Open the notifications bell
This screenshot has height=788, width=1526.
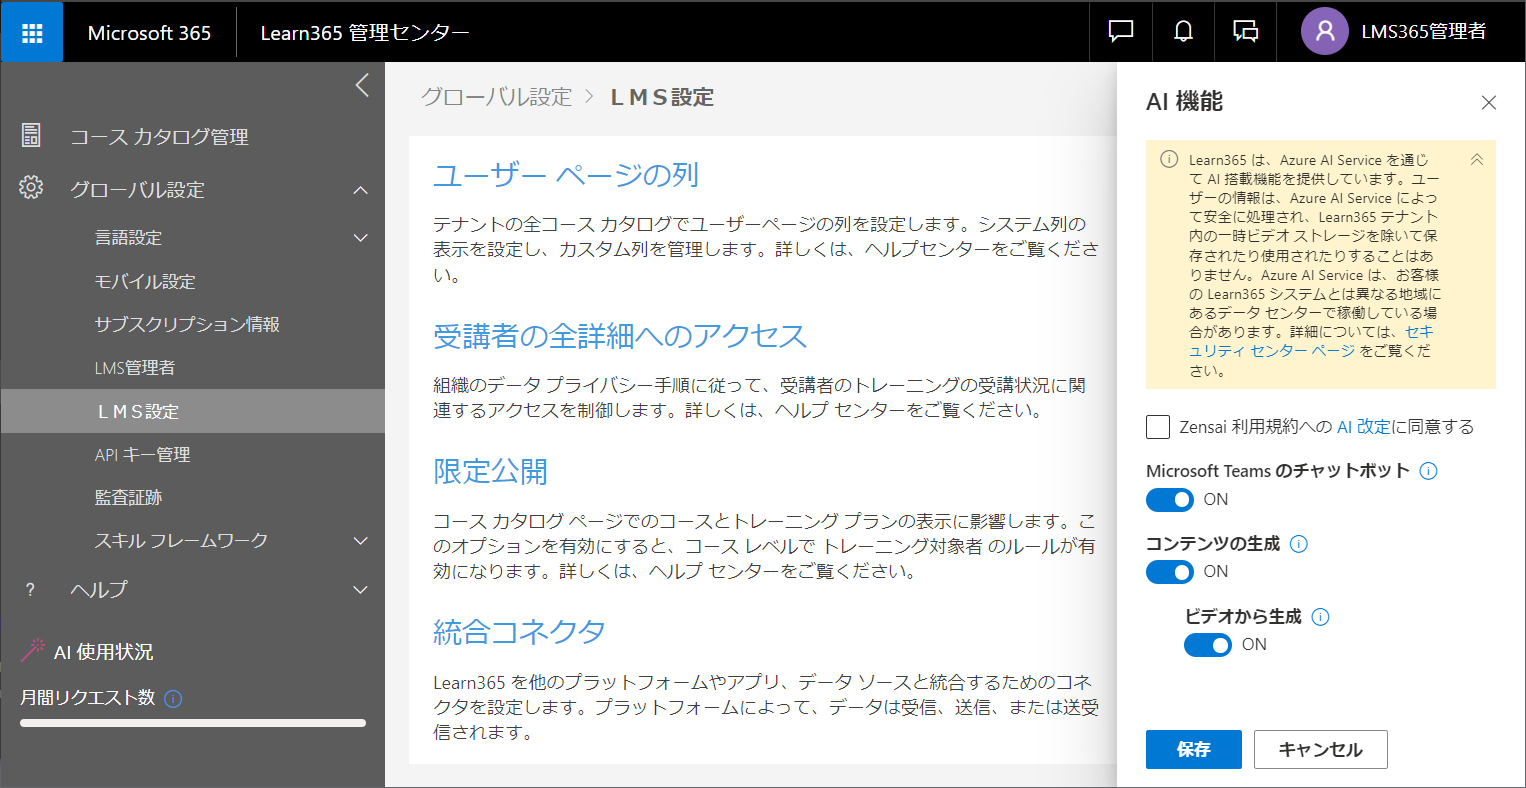(x=1183, y=32)
